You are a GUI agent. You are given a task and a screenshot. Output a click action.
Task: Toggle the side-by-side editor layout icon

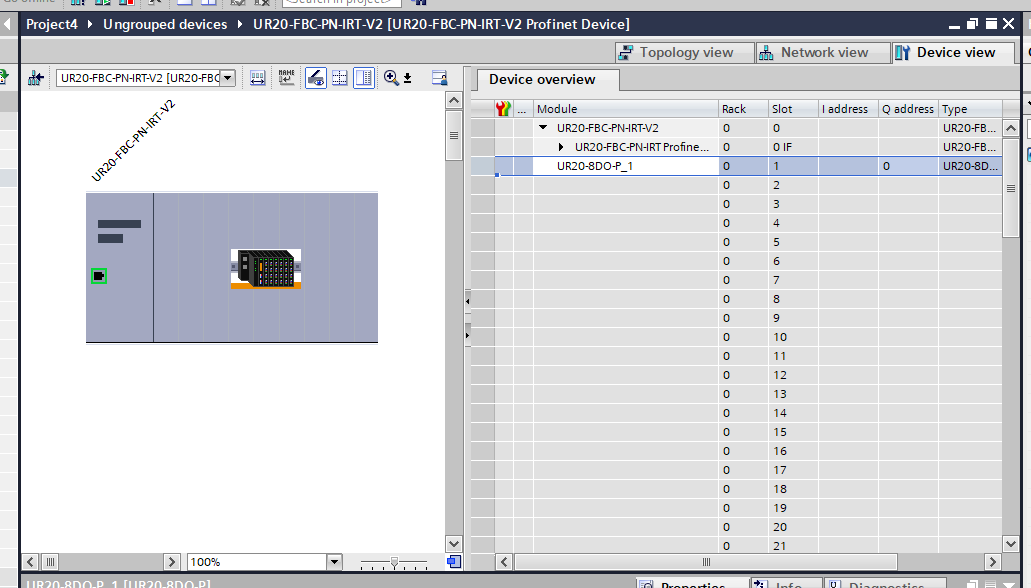point(364,78)
